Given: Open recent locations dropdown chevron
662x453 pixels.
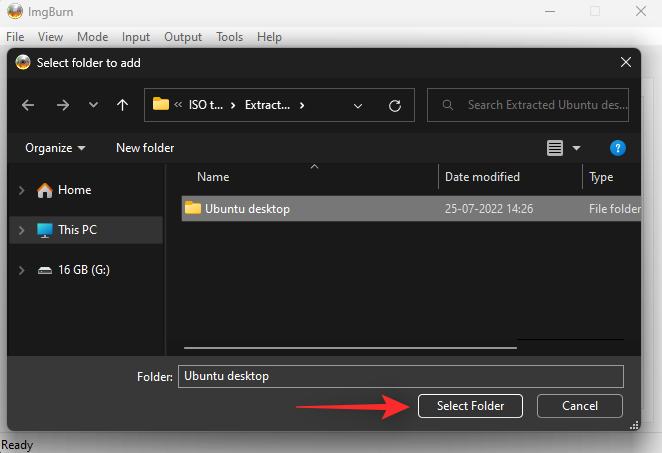Looking at the screenshot, I should tap(93, 105).
